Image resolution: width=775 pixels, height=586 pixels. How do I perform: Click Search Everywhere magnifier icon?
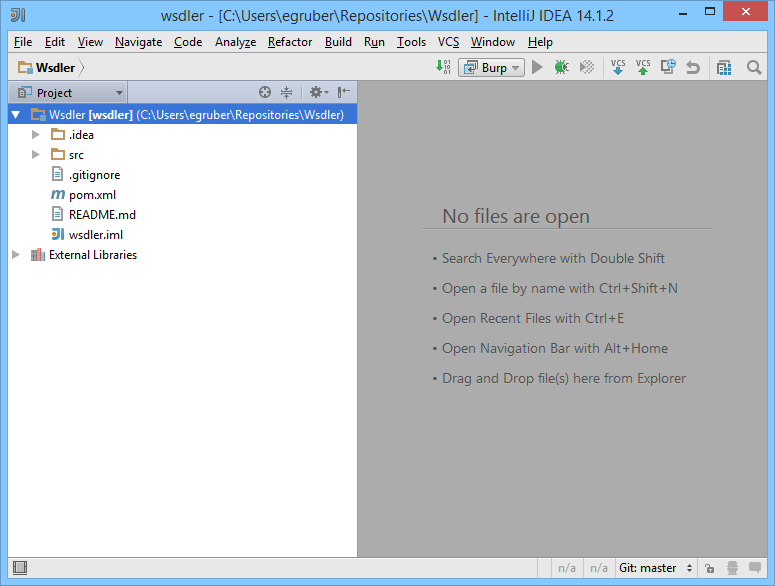[754, 67]
